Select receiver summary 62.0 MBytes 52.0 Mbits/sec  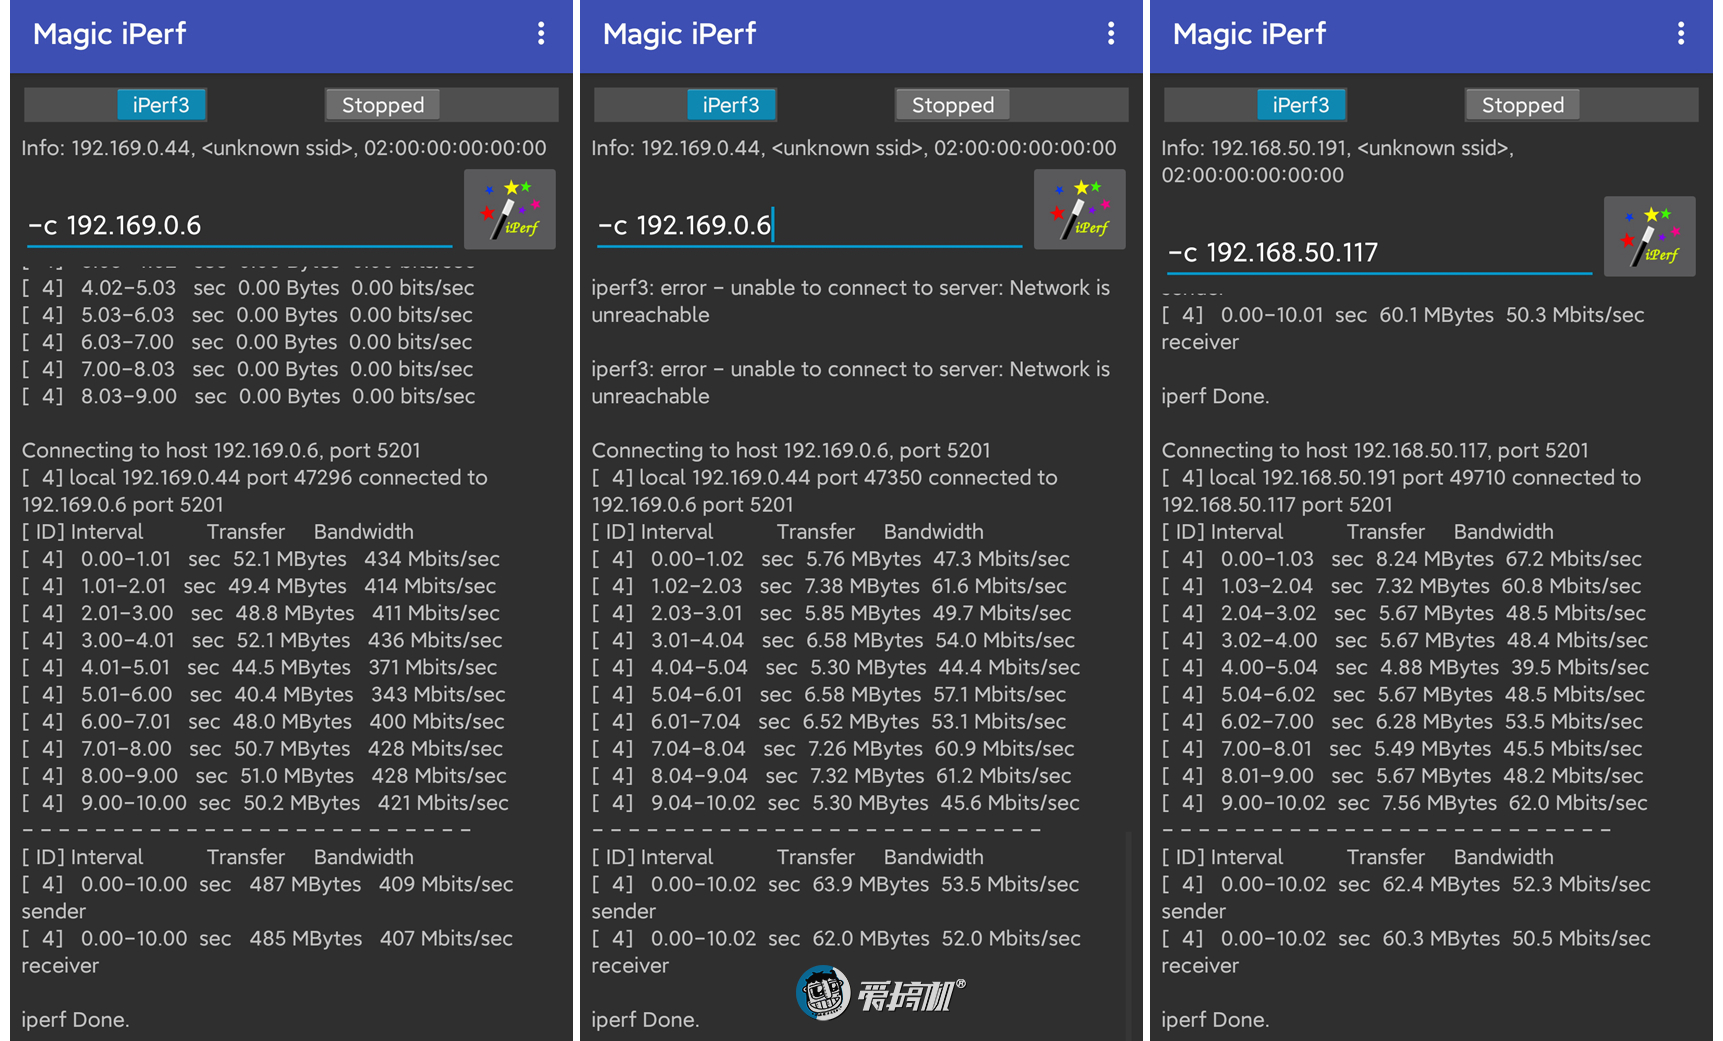coord(836,952)
